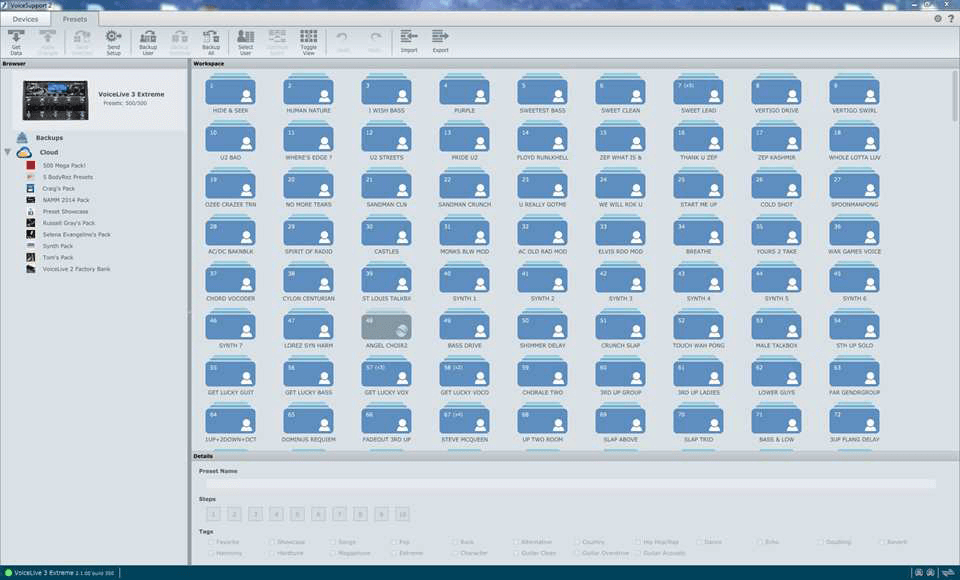Select the PURPLE preset tile

pyautogui.click(x=464, y=94)
